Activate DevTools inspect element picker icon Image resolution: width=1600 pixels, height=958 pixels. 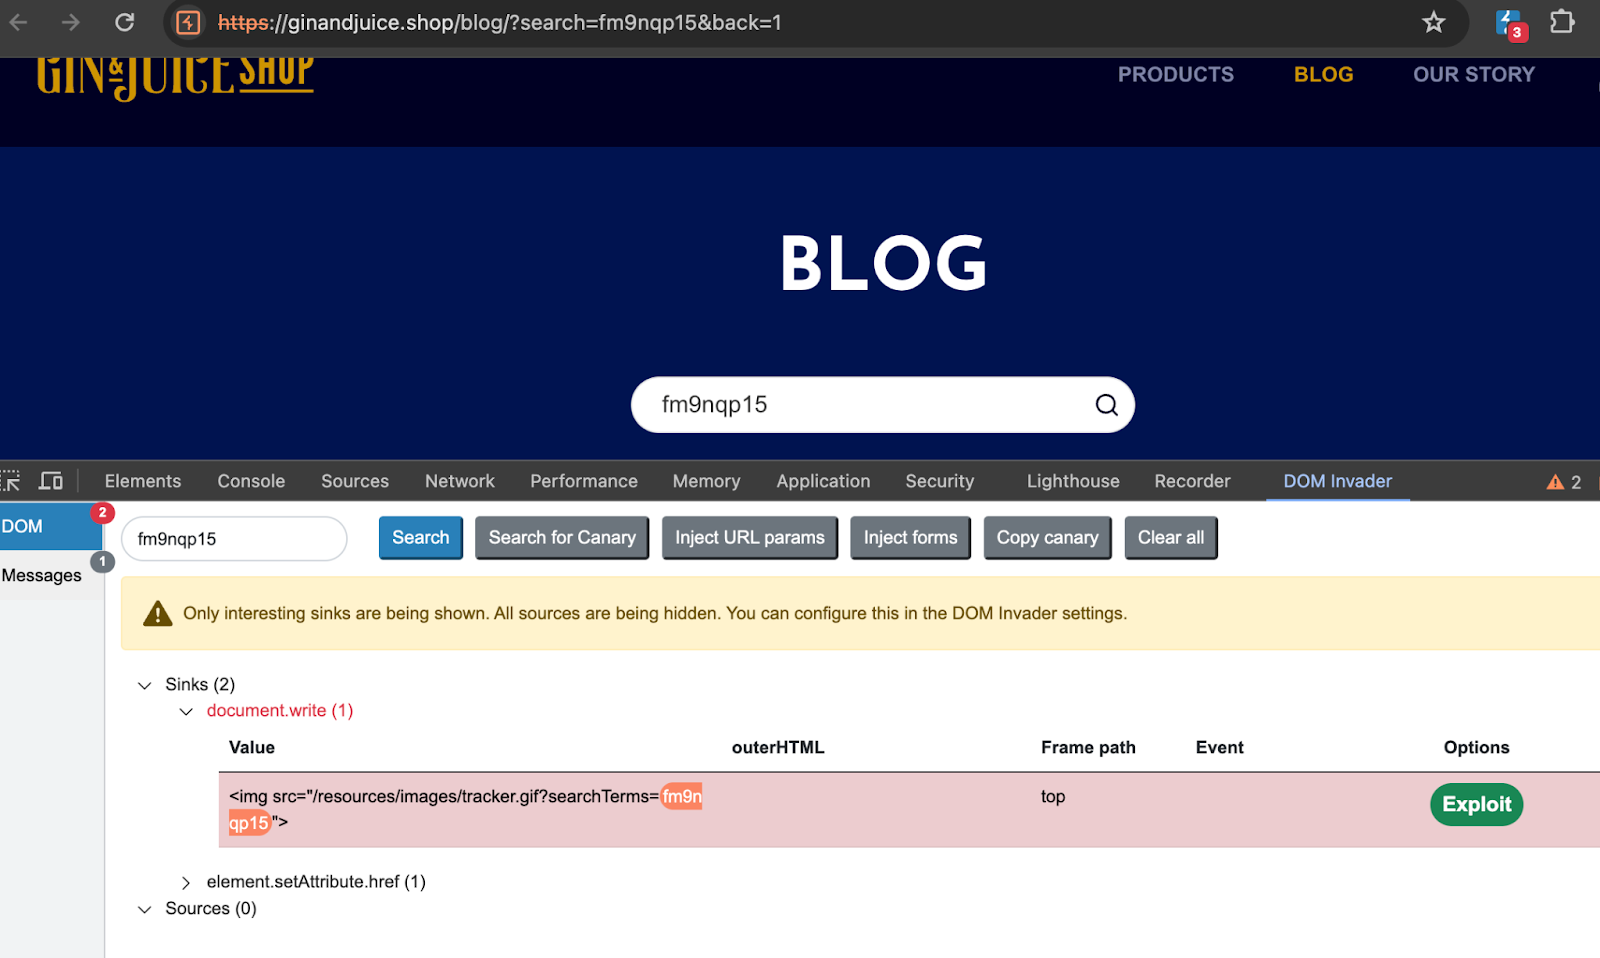pos(11,481)
